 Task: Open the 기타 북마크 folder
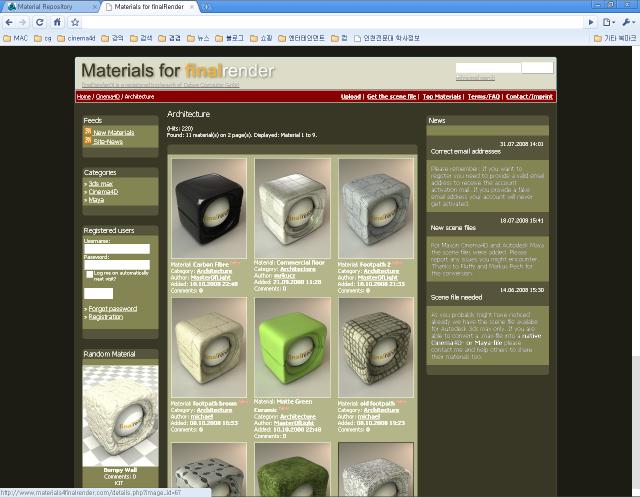click(x=615, y=38)
